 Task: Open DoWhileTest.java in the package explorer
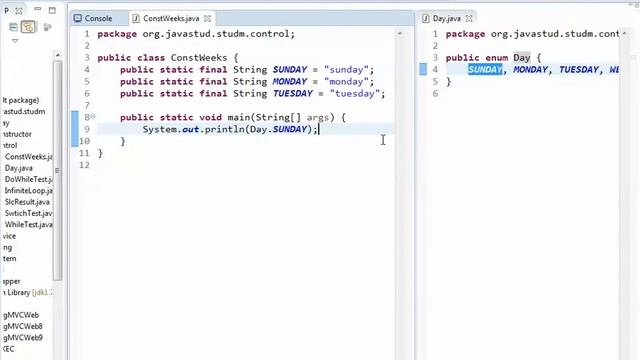[x=28, y=179]
